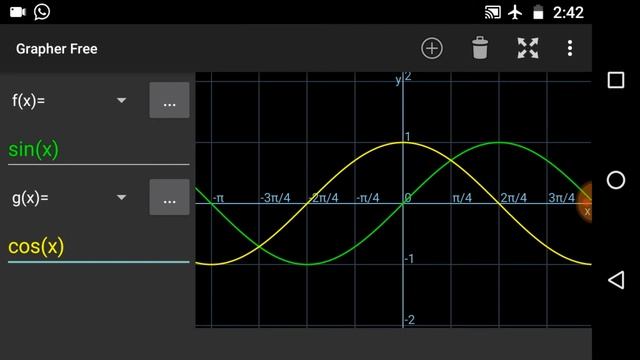The height and width of the screenshot is (360, 640).
Task: Click the Grapher Free title
Action: coord(57,49)
